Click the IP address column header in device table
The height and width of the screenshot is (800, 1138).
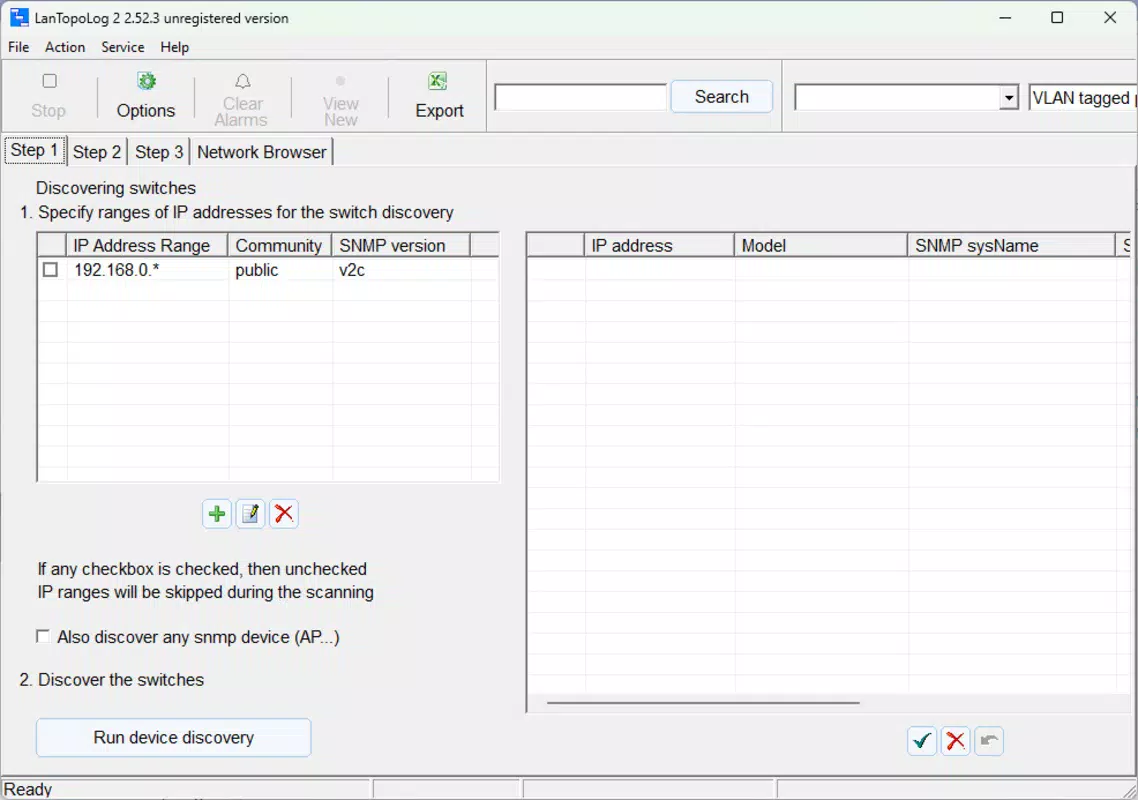pos(659,245)
